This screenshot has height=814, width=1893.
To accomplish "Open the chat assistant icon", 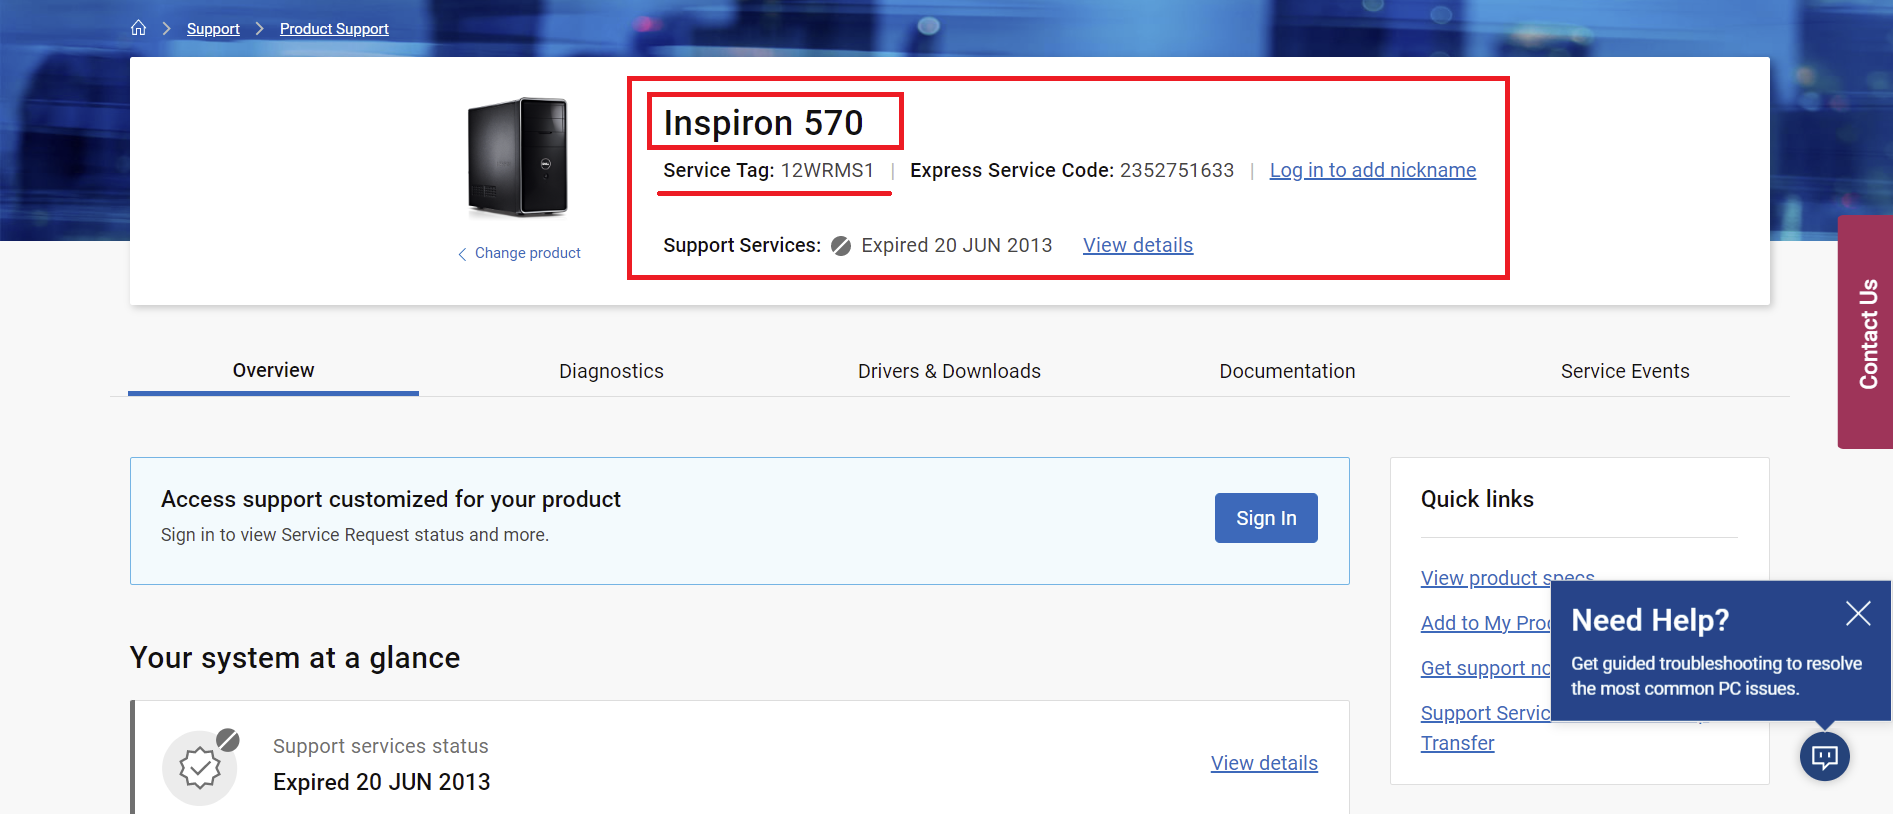I will 1825,756.
